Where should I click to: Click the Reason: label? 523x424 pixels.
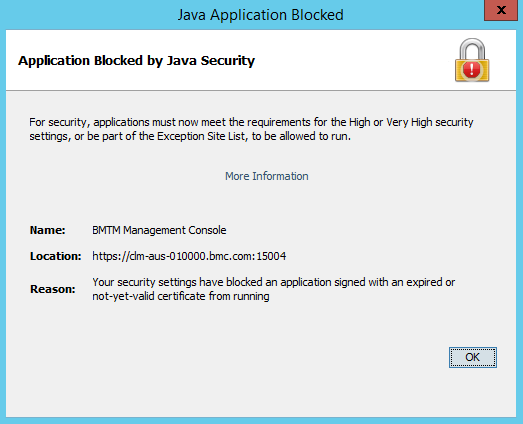(53, 289)
